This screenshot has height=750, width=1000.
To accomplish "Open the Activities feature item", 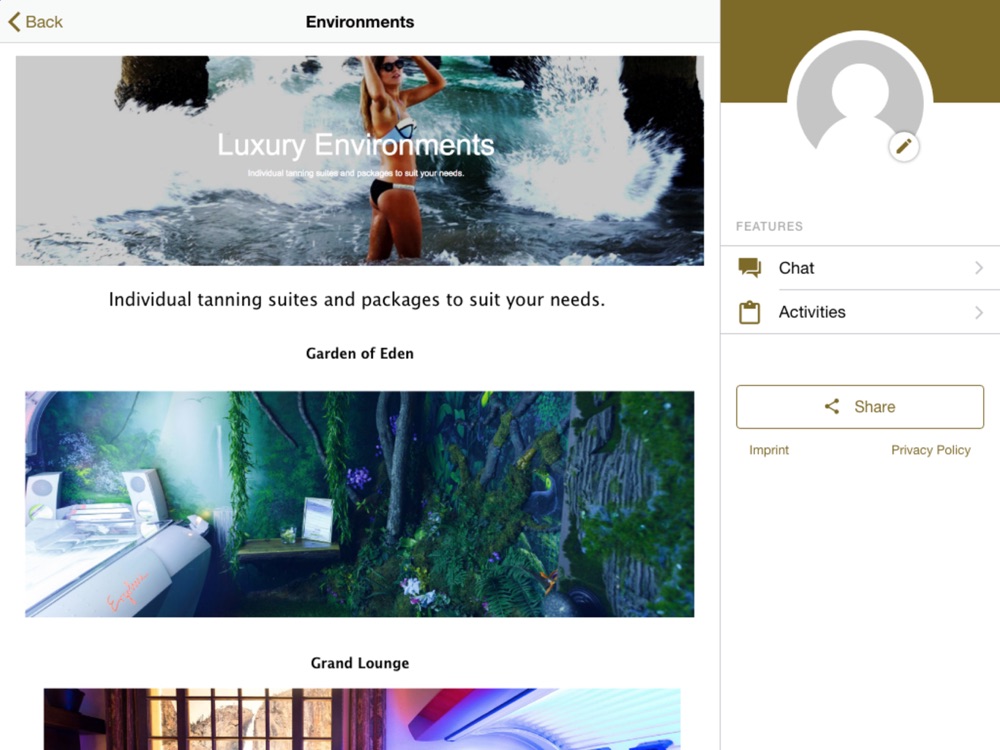I will pyautogui.click(x=860, y=312).
